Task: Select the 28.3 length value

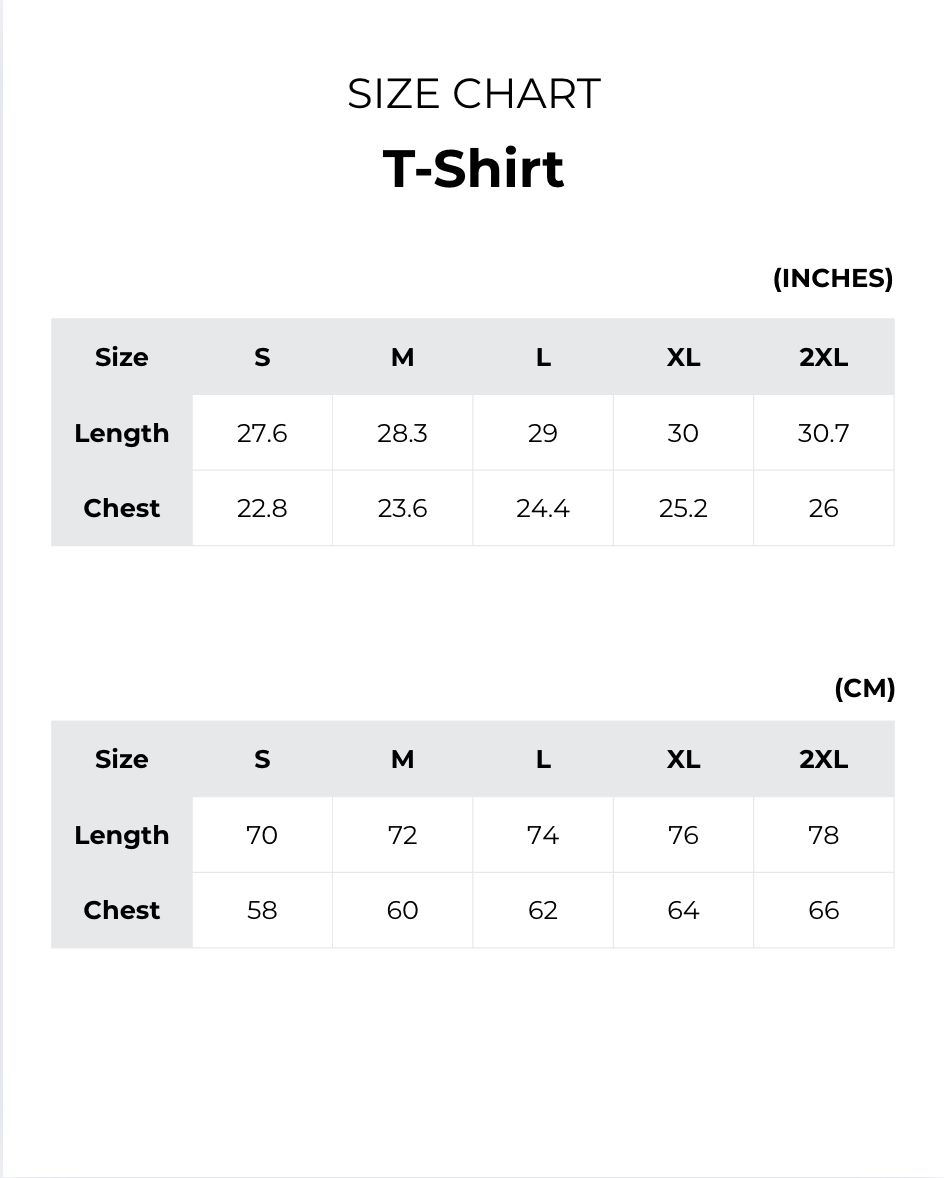Action: 402,433
